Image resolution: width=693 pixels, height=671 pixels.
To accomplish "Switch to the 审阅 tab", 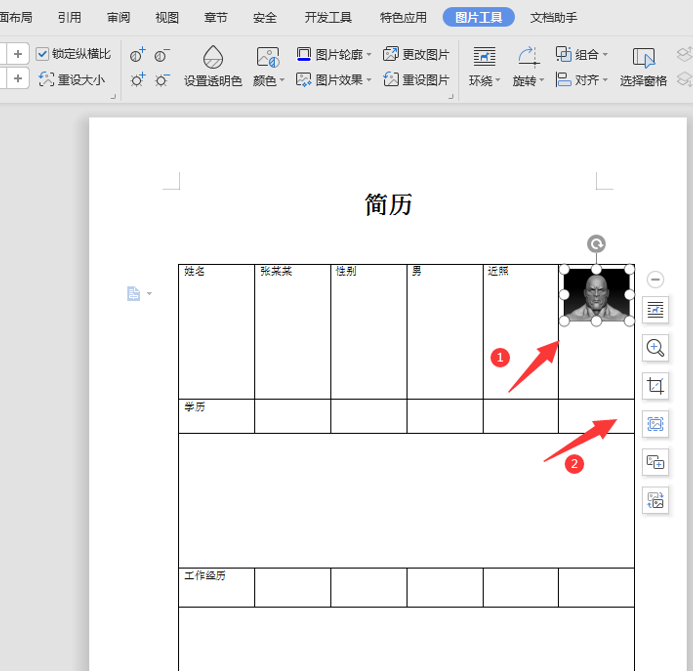I will click(x=118, y=18).
